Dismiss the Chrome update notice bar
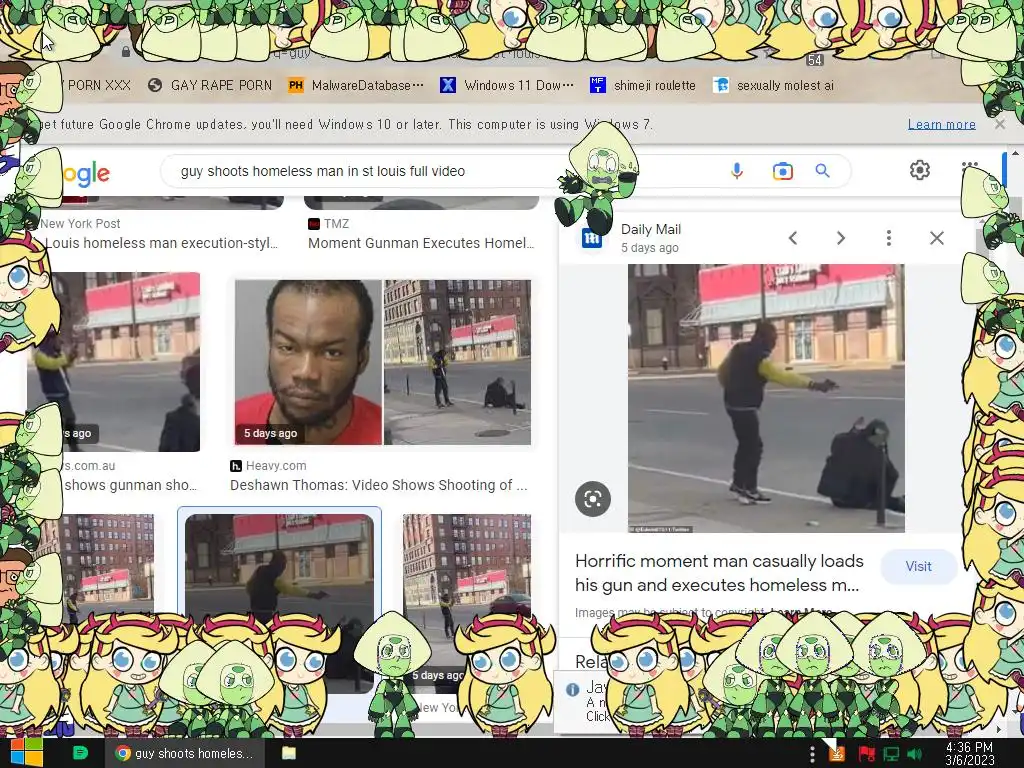 click(x=999, y=123)
